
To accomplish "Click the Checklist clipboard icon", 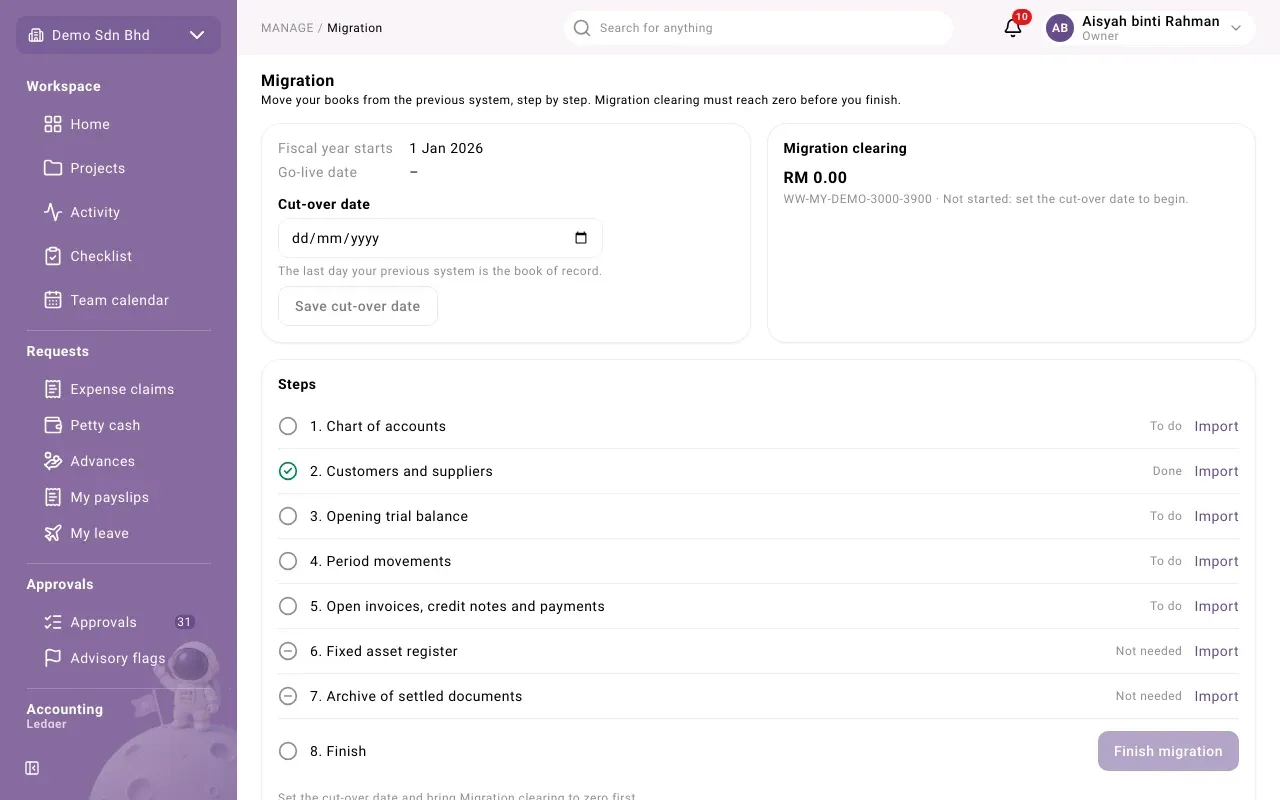I will (53, 256).
